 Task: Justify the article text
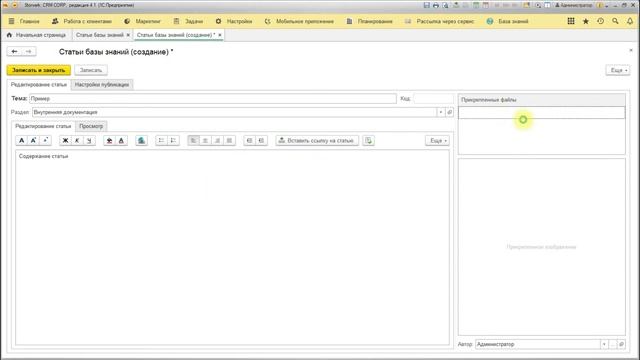coord(229,140)
